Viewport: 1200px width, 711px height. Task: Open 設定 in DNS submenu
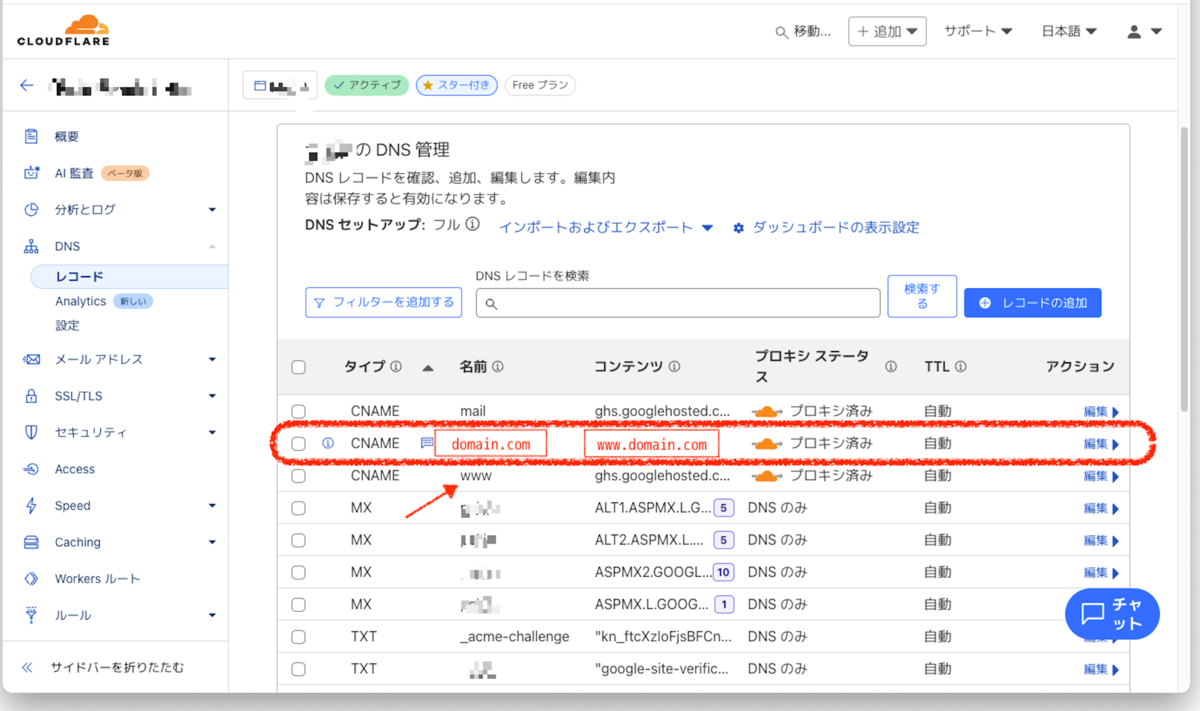pos(67,325)
